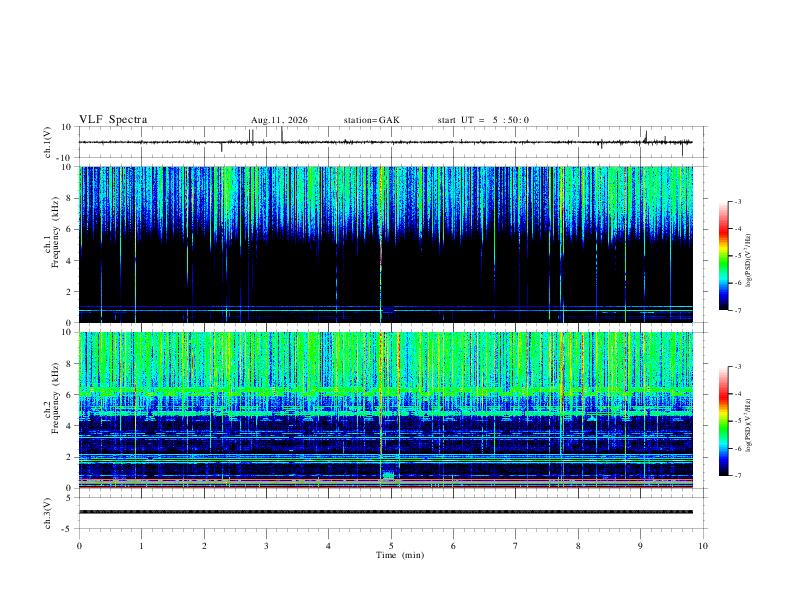Select the 5 minute tick on time axis
Viewport: 792px width, 612px height.
point(391,546)
